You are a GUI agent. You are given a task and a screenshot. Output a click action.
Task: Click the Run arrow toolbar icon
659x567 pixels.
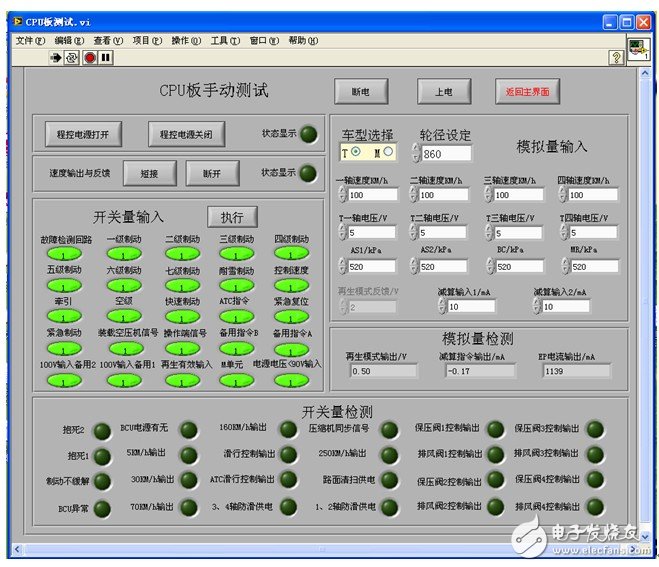[x=57, y=58]
